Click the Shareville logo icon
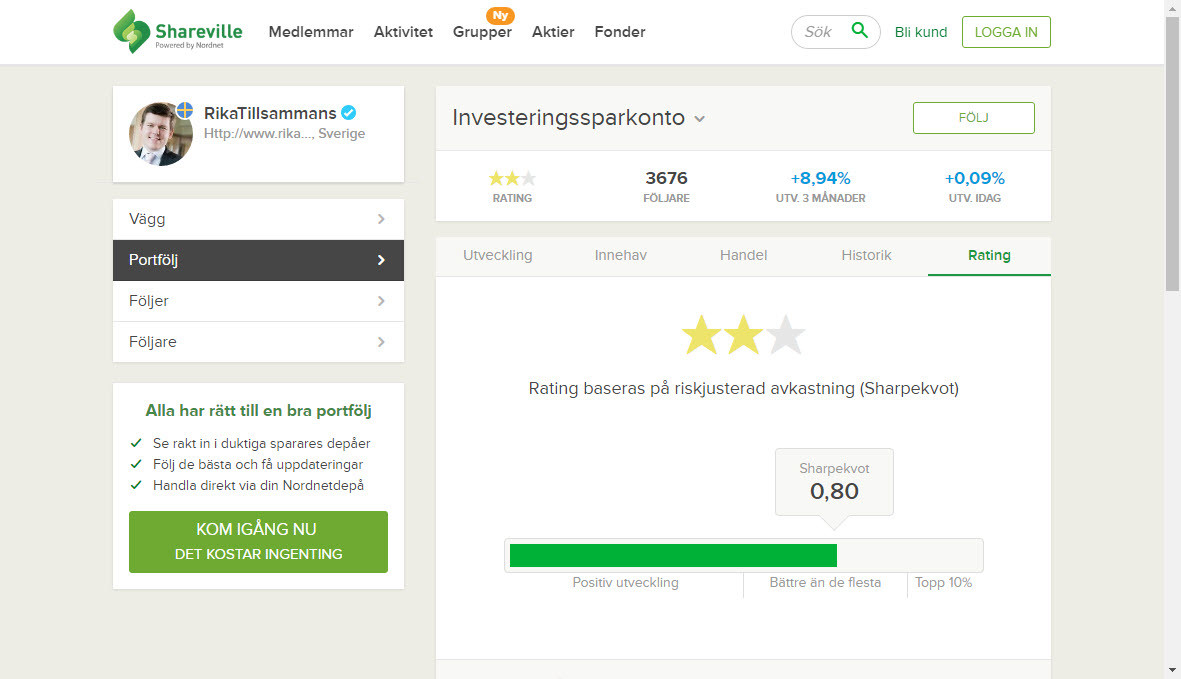This screenshot has width=1181, height=679. 132,31
